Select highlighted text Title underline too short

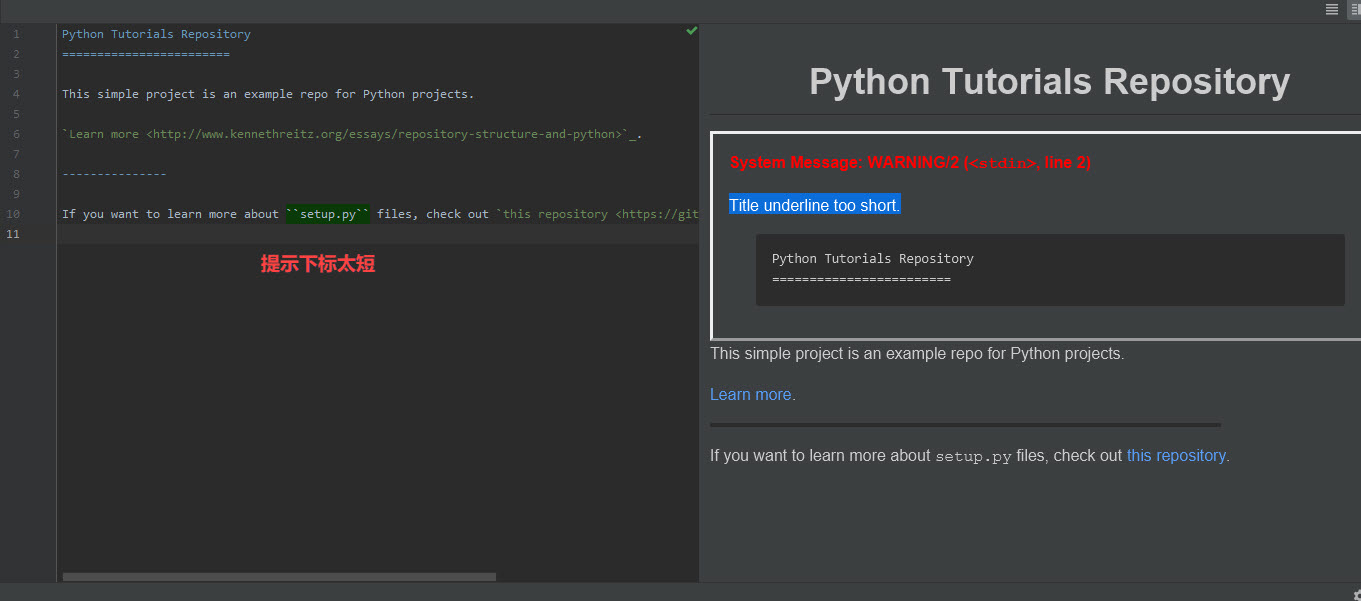point(813,205)
